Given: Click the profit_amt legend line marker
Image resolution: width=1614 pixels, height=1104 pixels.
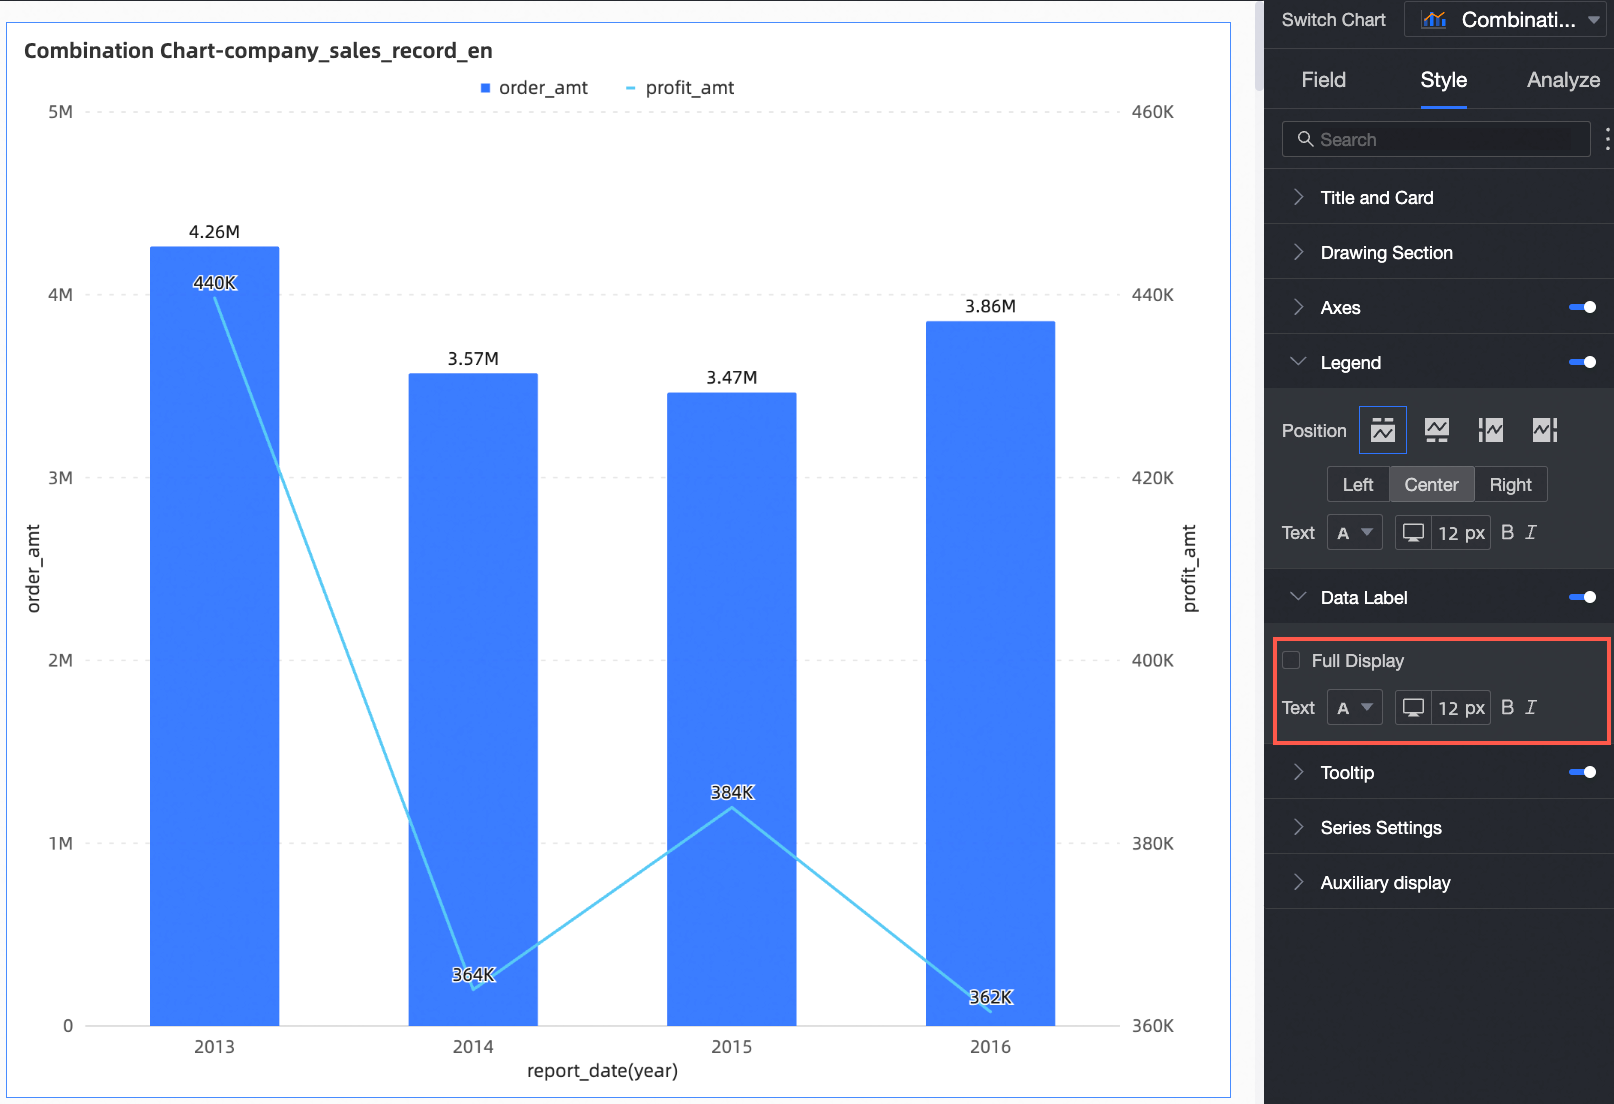Looking at the screenshot, I should [631, 88].
